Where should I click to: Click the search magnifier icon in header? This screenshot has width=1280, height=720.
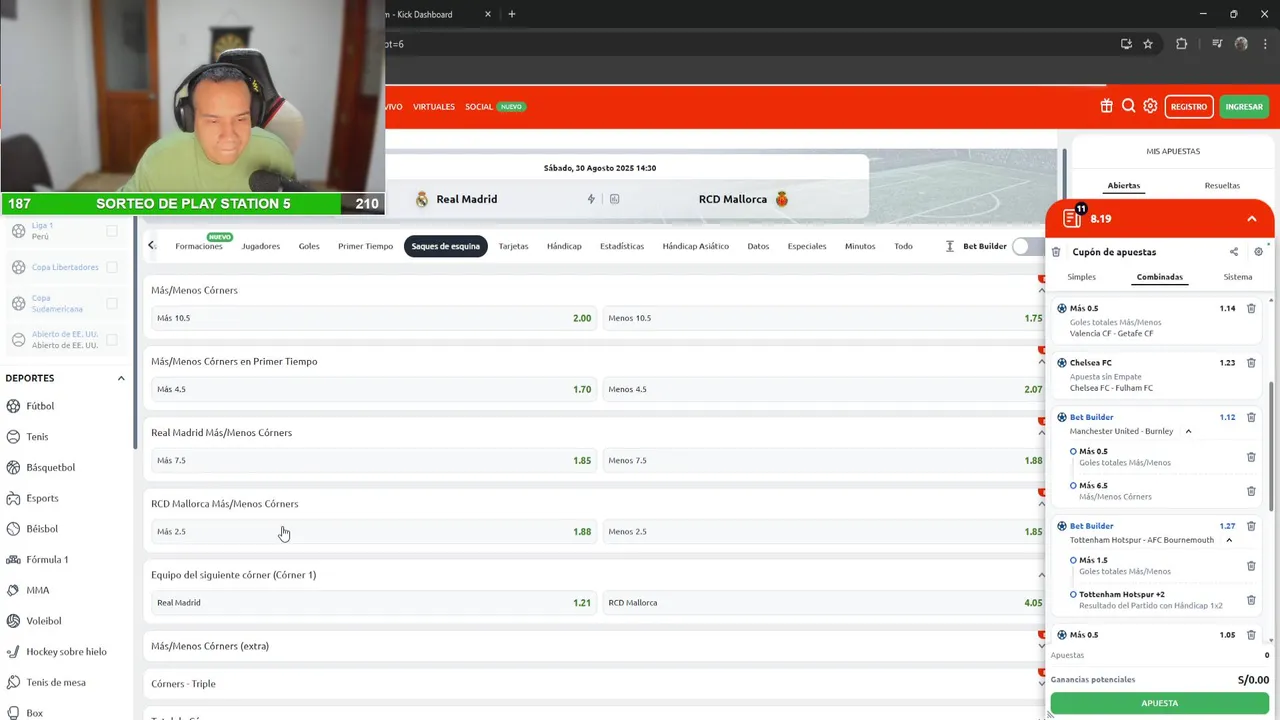point(1128,106)
